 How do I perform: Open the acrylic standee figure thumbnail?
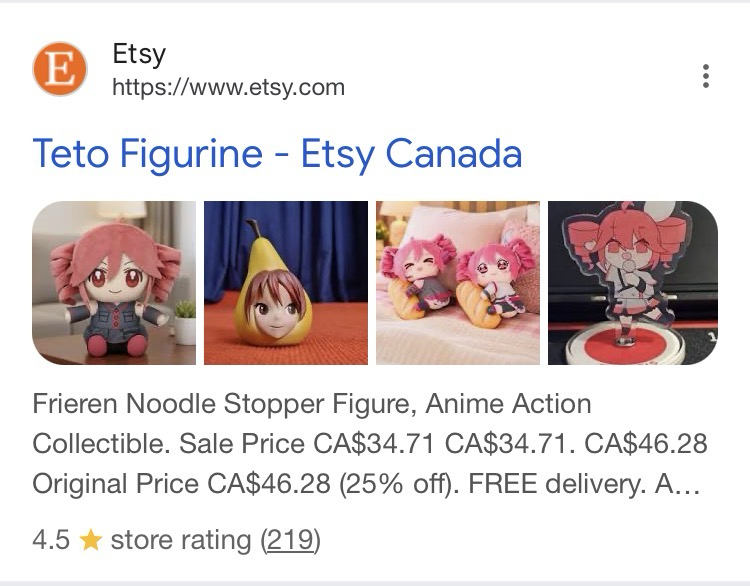click(632, 283)
